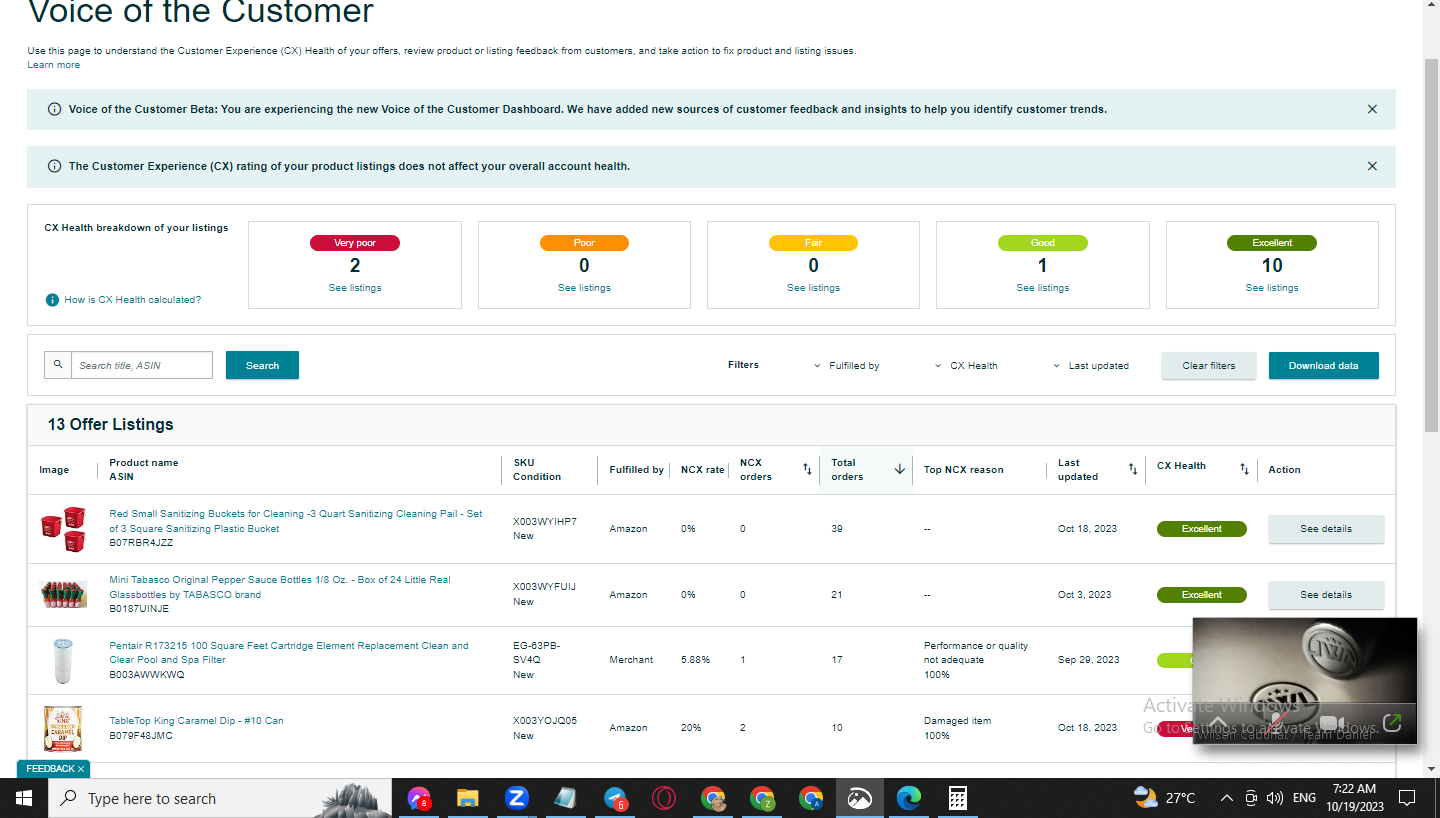Open TableTop King Caramel Dip link

pos(196,721)
